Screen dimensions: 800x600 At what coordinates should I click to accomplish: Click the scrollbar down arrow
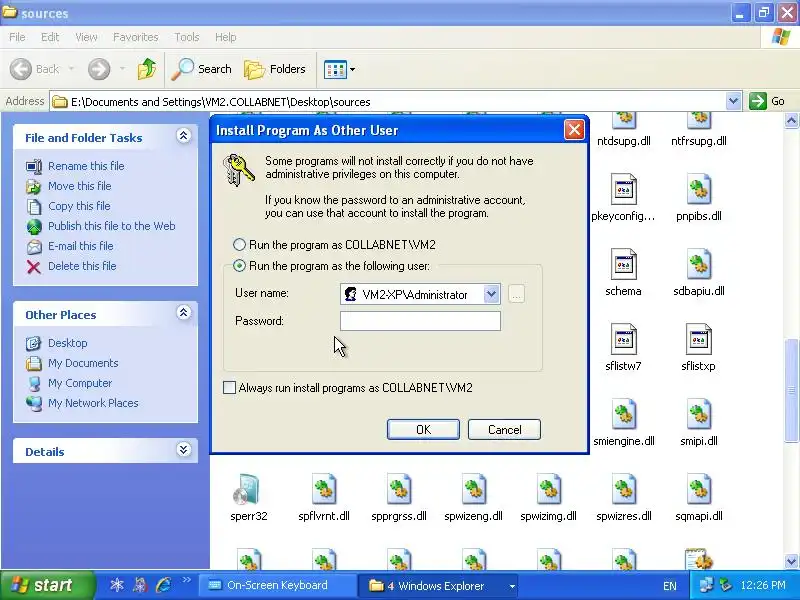[791, 561]
